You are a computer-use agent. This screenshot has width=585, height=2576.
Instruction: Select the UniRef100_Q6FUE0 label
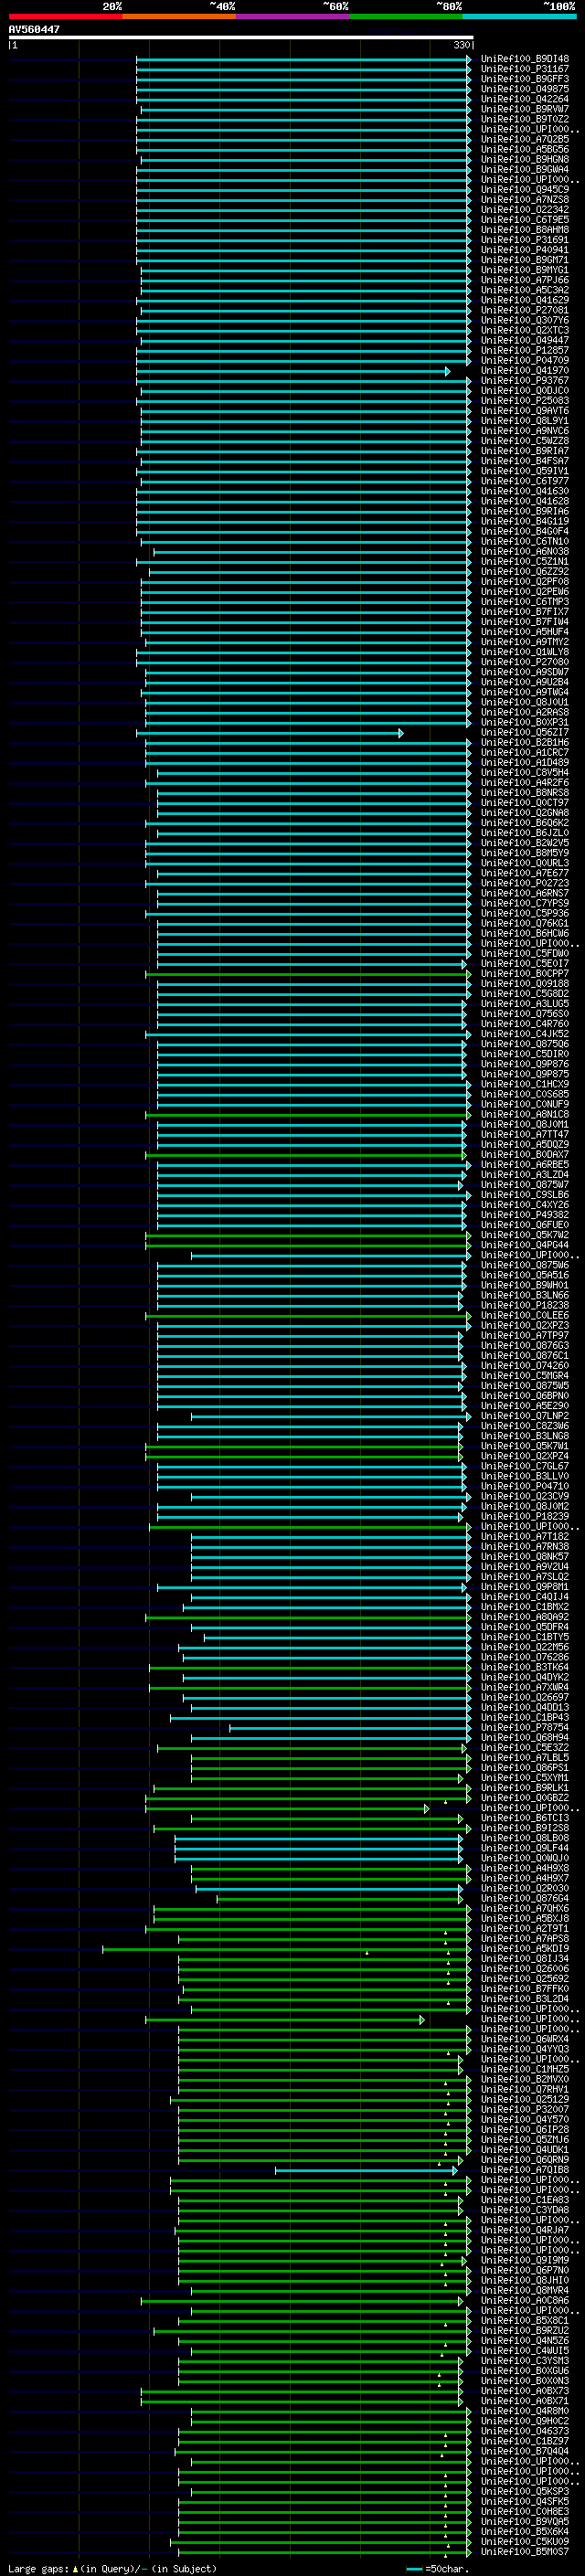click(525, 1225)
